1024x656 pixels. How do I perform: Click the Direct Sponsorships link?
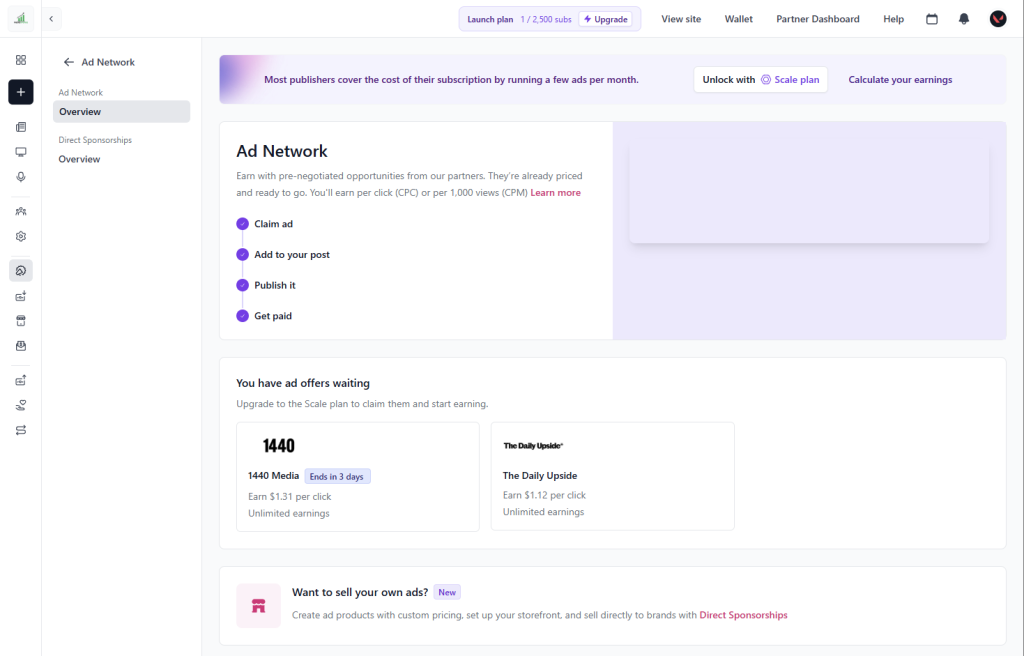(x=743, y=615)
